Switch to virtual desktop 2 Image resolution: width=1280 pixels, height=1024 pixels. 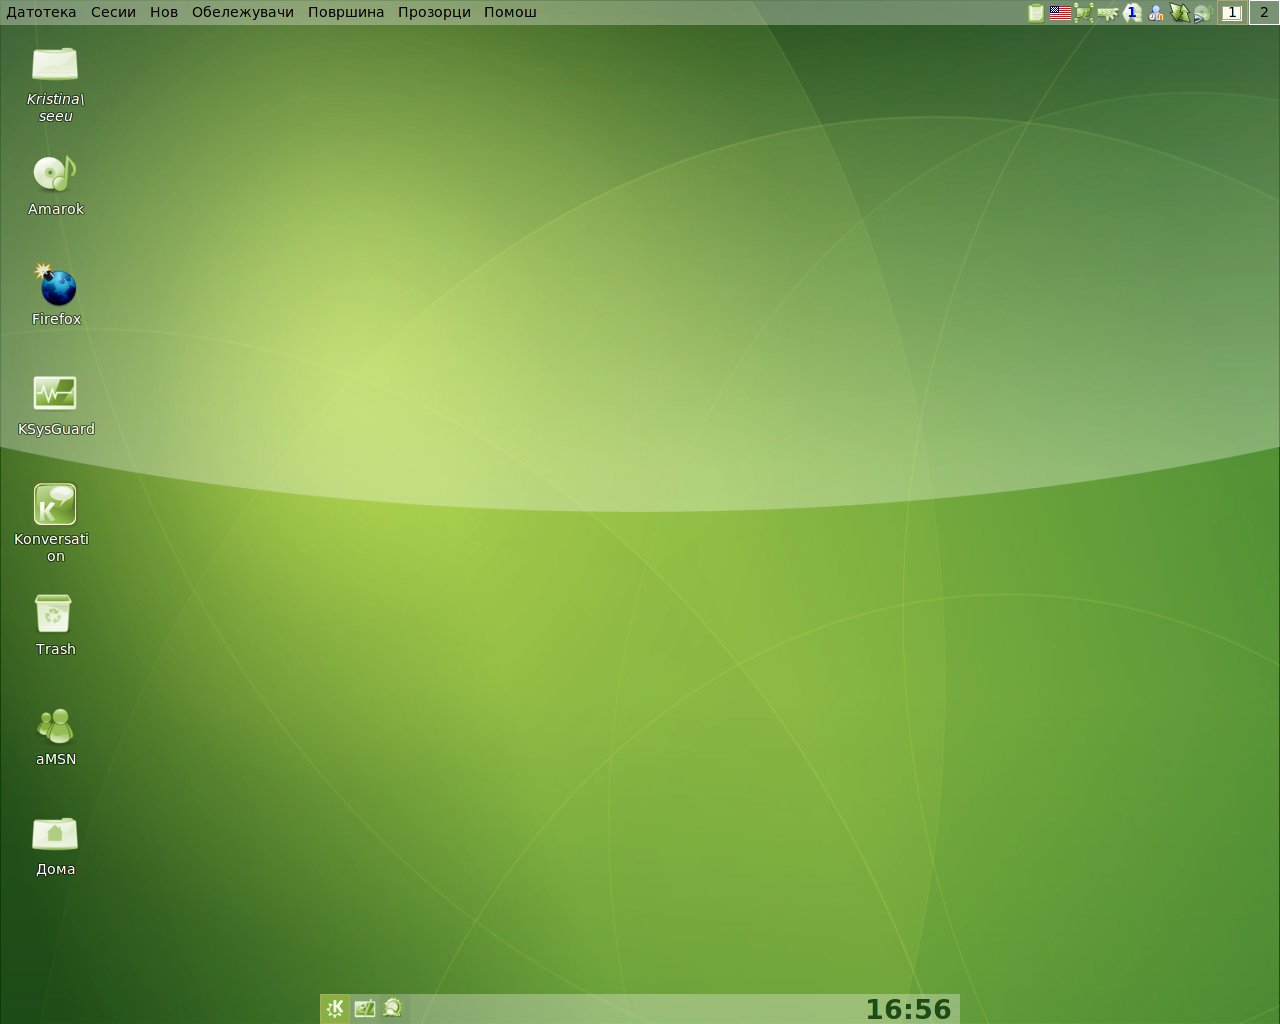1264,13
